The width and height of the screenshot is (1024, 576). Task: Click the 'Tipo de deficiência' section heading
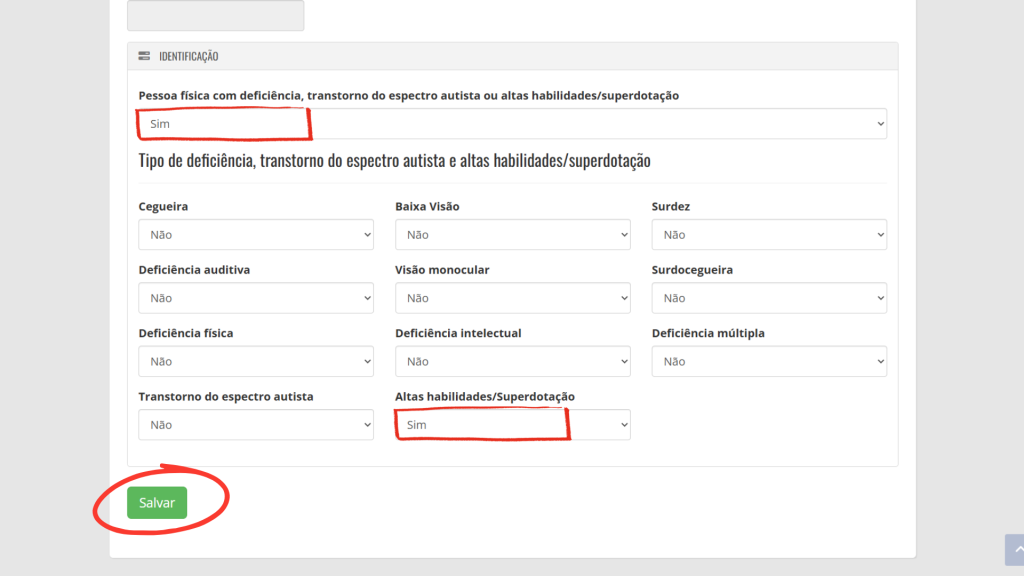(394, 161)
